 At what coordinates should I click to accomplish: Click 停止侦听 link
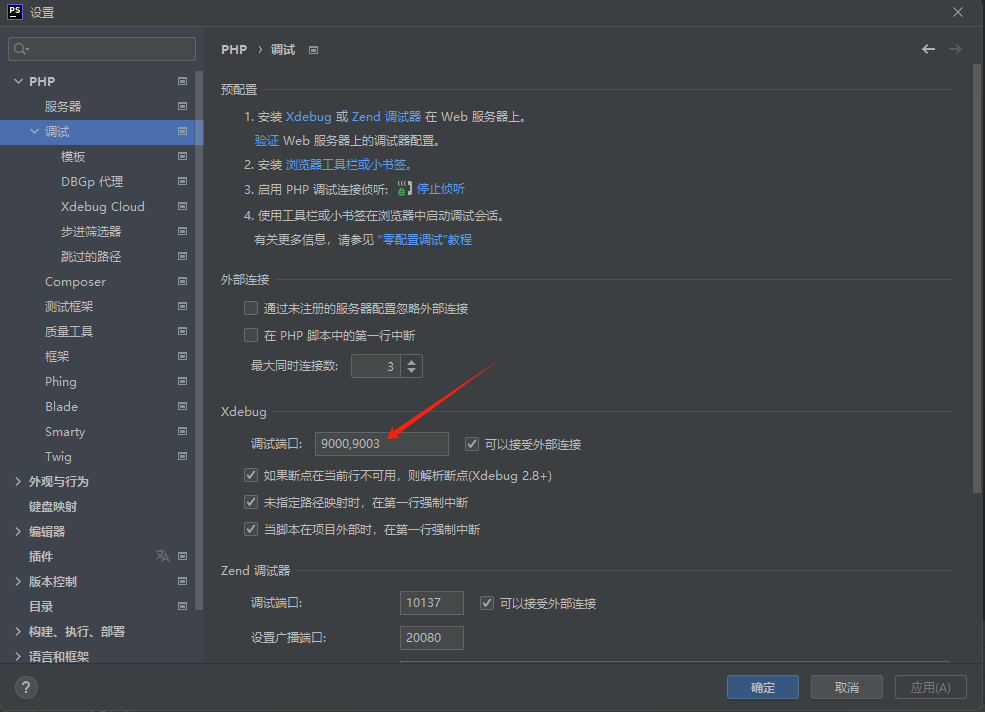pyautogui.click(x=441, y=189)
